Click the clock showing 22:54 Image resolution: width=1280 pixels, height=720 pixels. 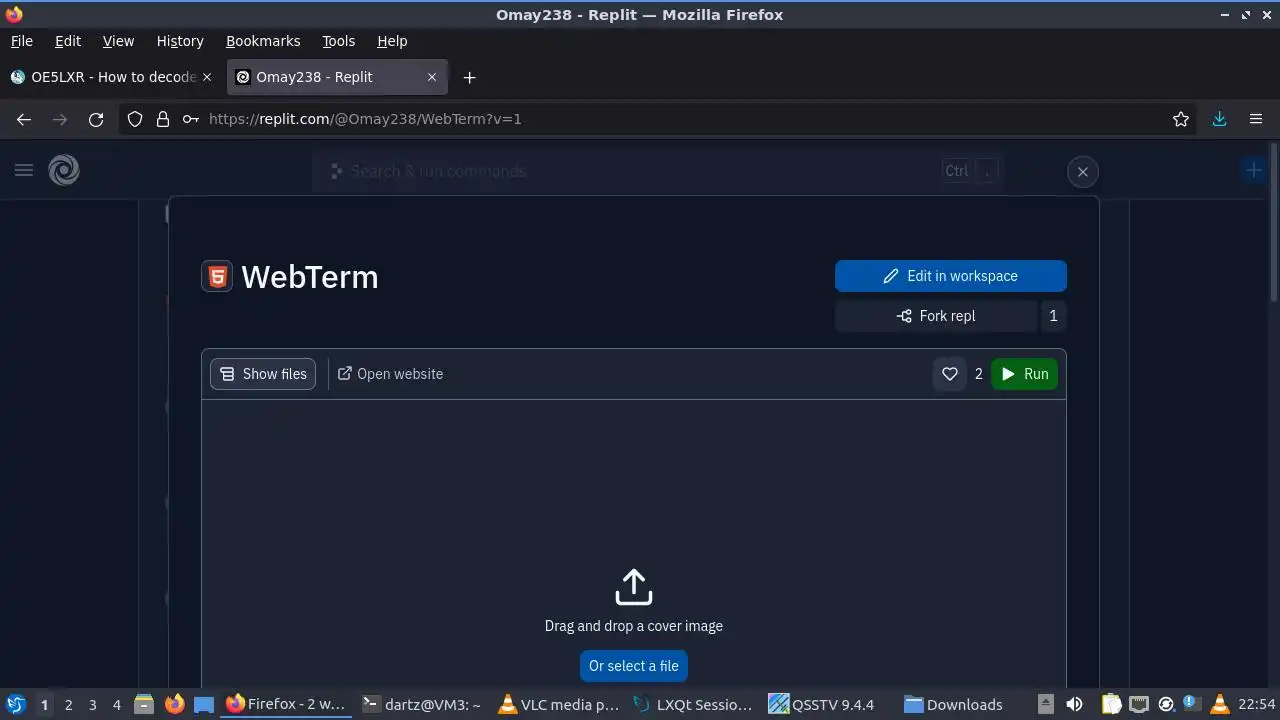point(1256,704)
